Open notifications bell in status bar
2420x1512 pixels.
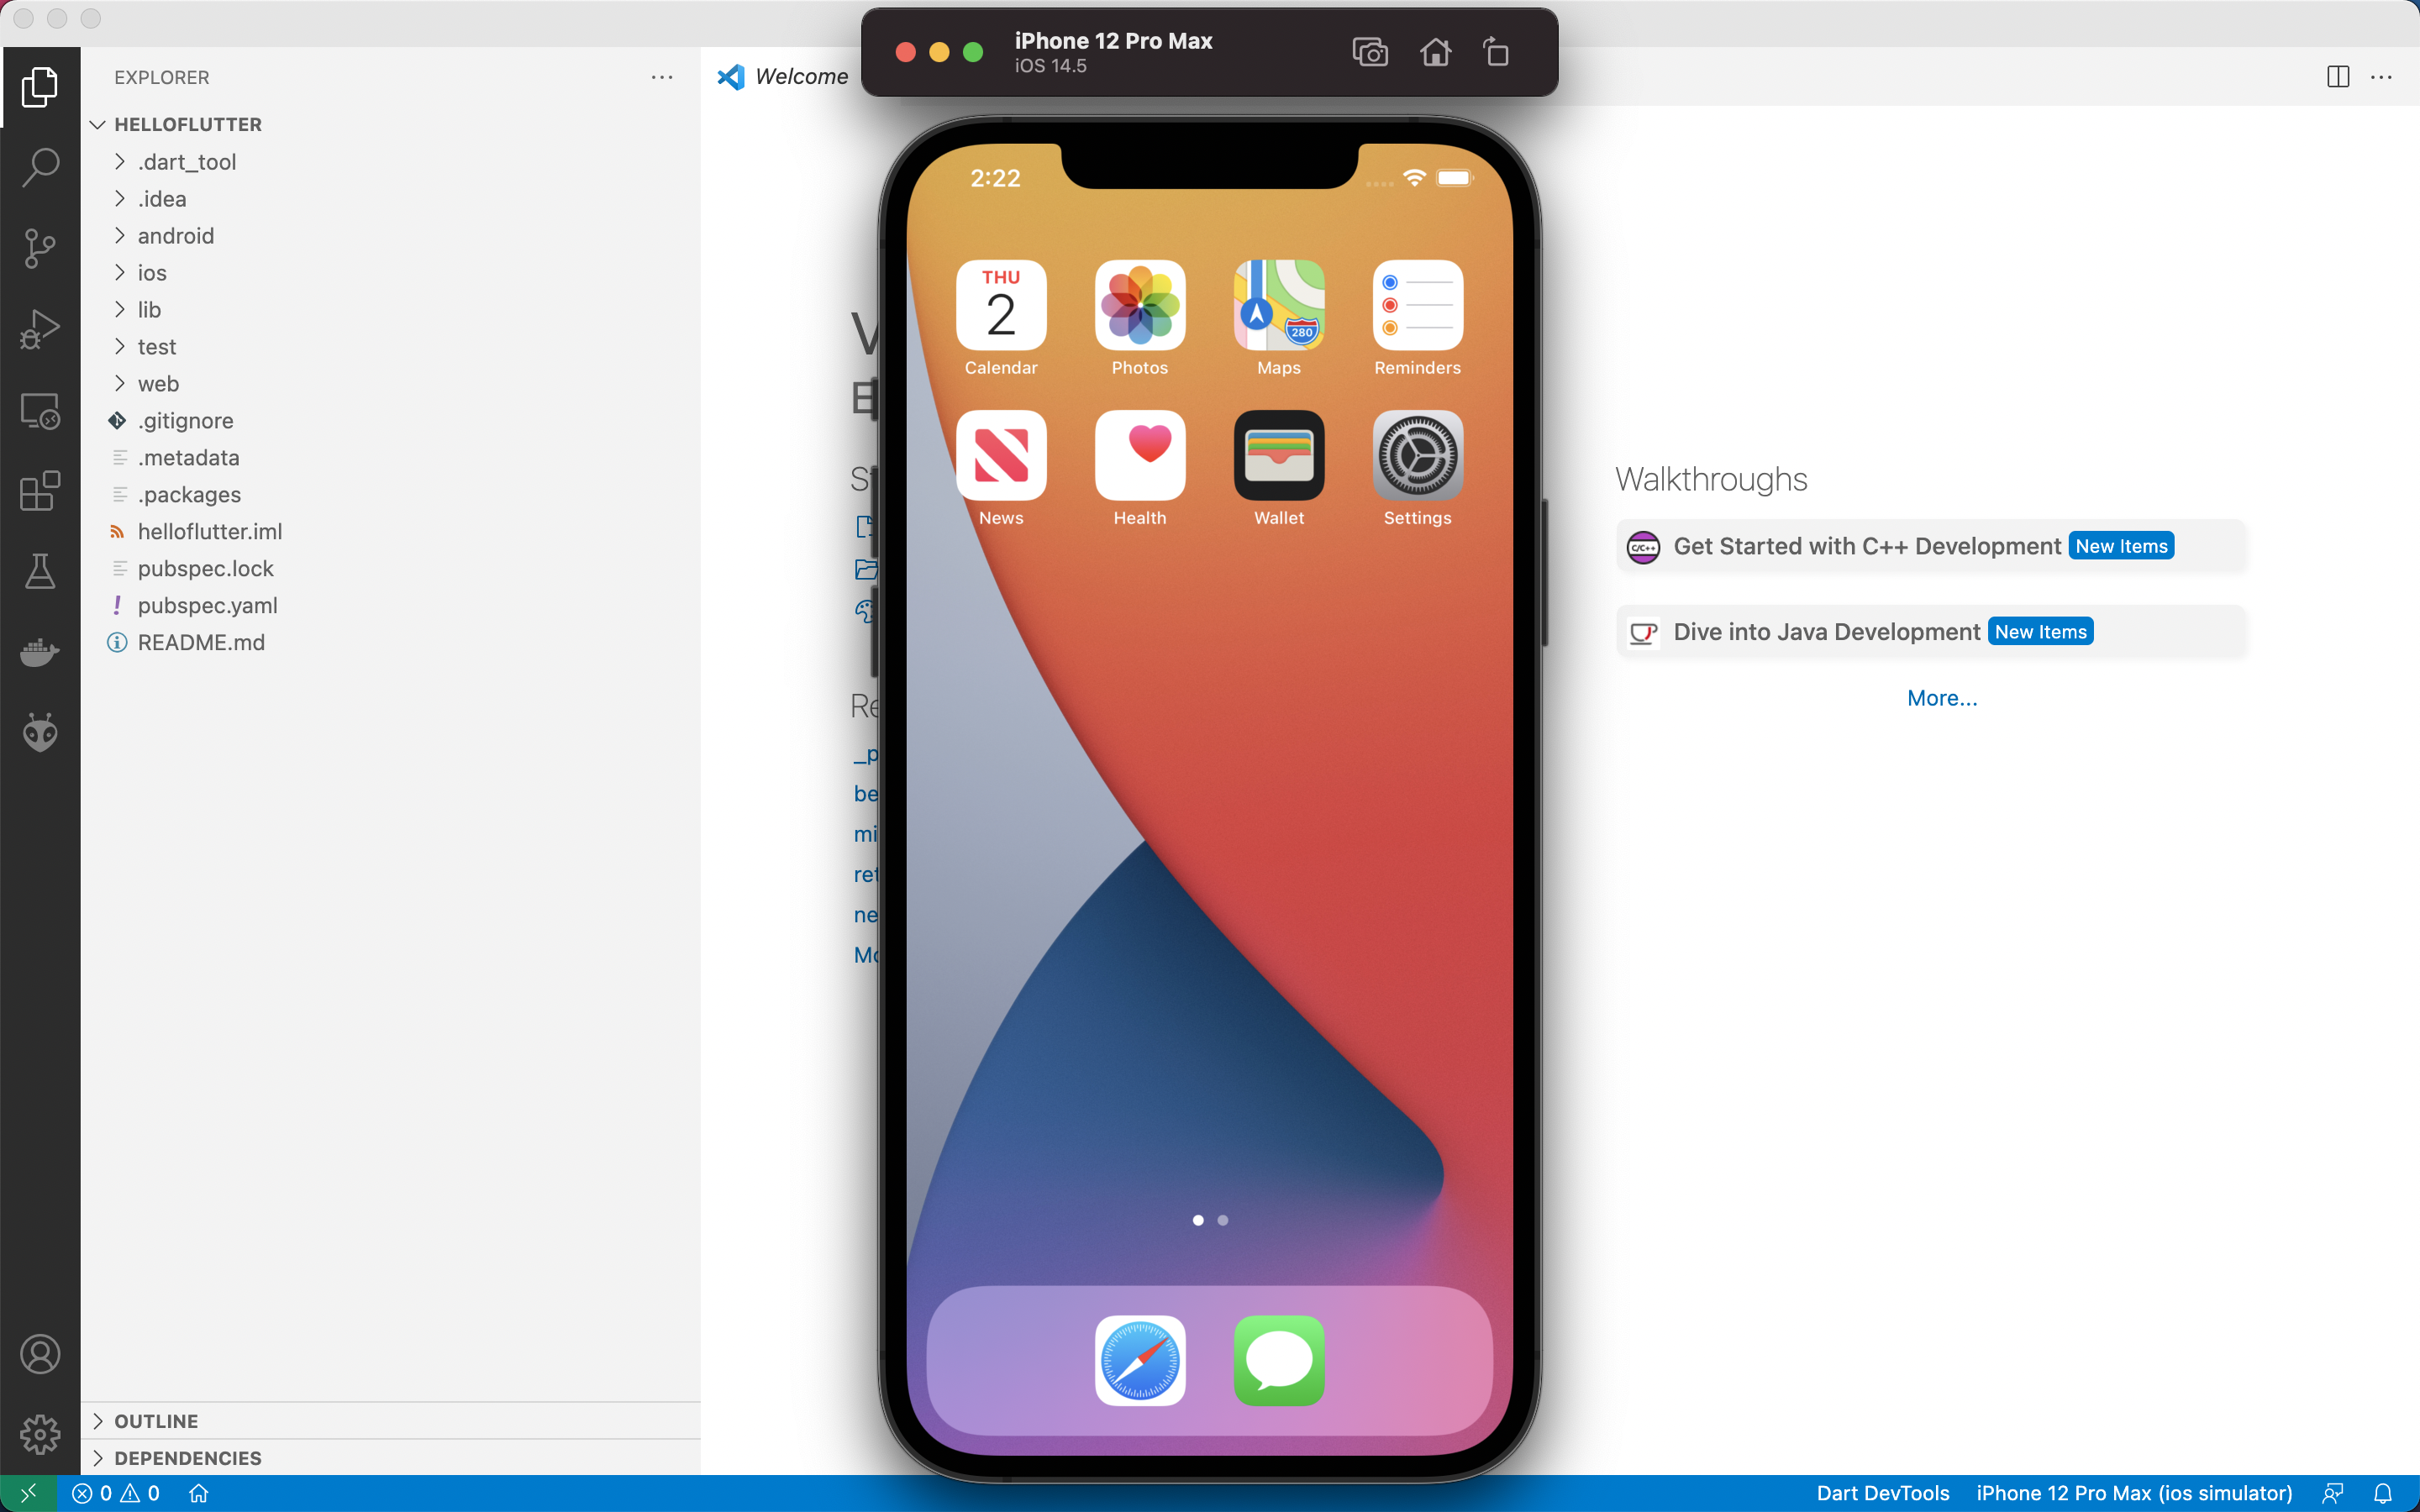(2383, 1493)
